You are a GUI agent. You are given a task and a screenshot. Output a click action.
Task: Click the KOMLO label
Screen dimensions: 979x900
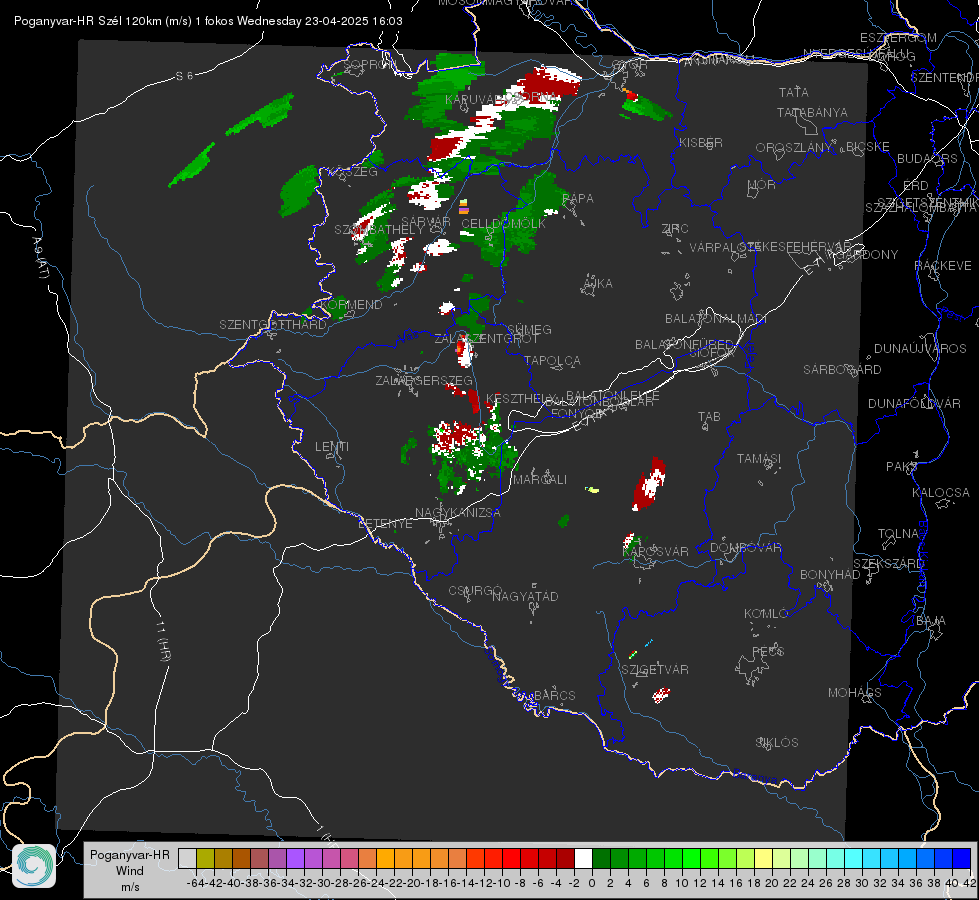tap(765, 614)
